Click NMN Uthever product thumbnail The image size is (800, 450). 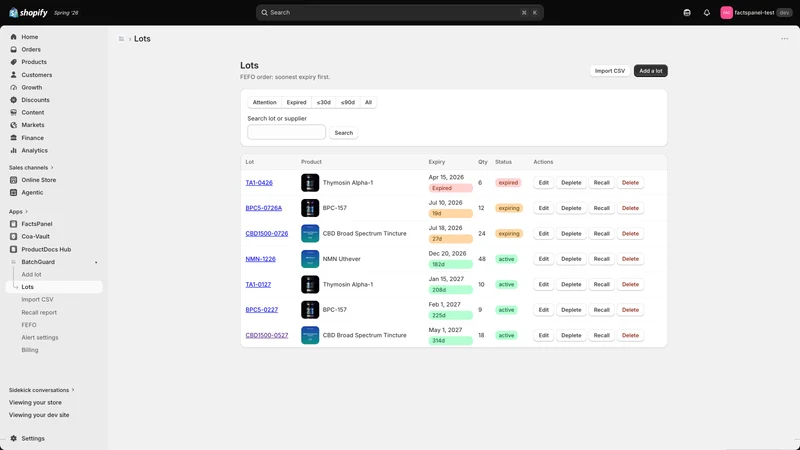click(310, 259)
